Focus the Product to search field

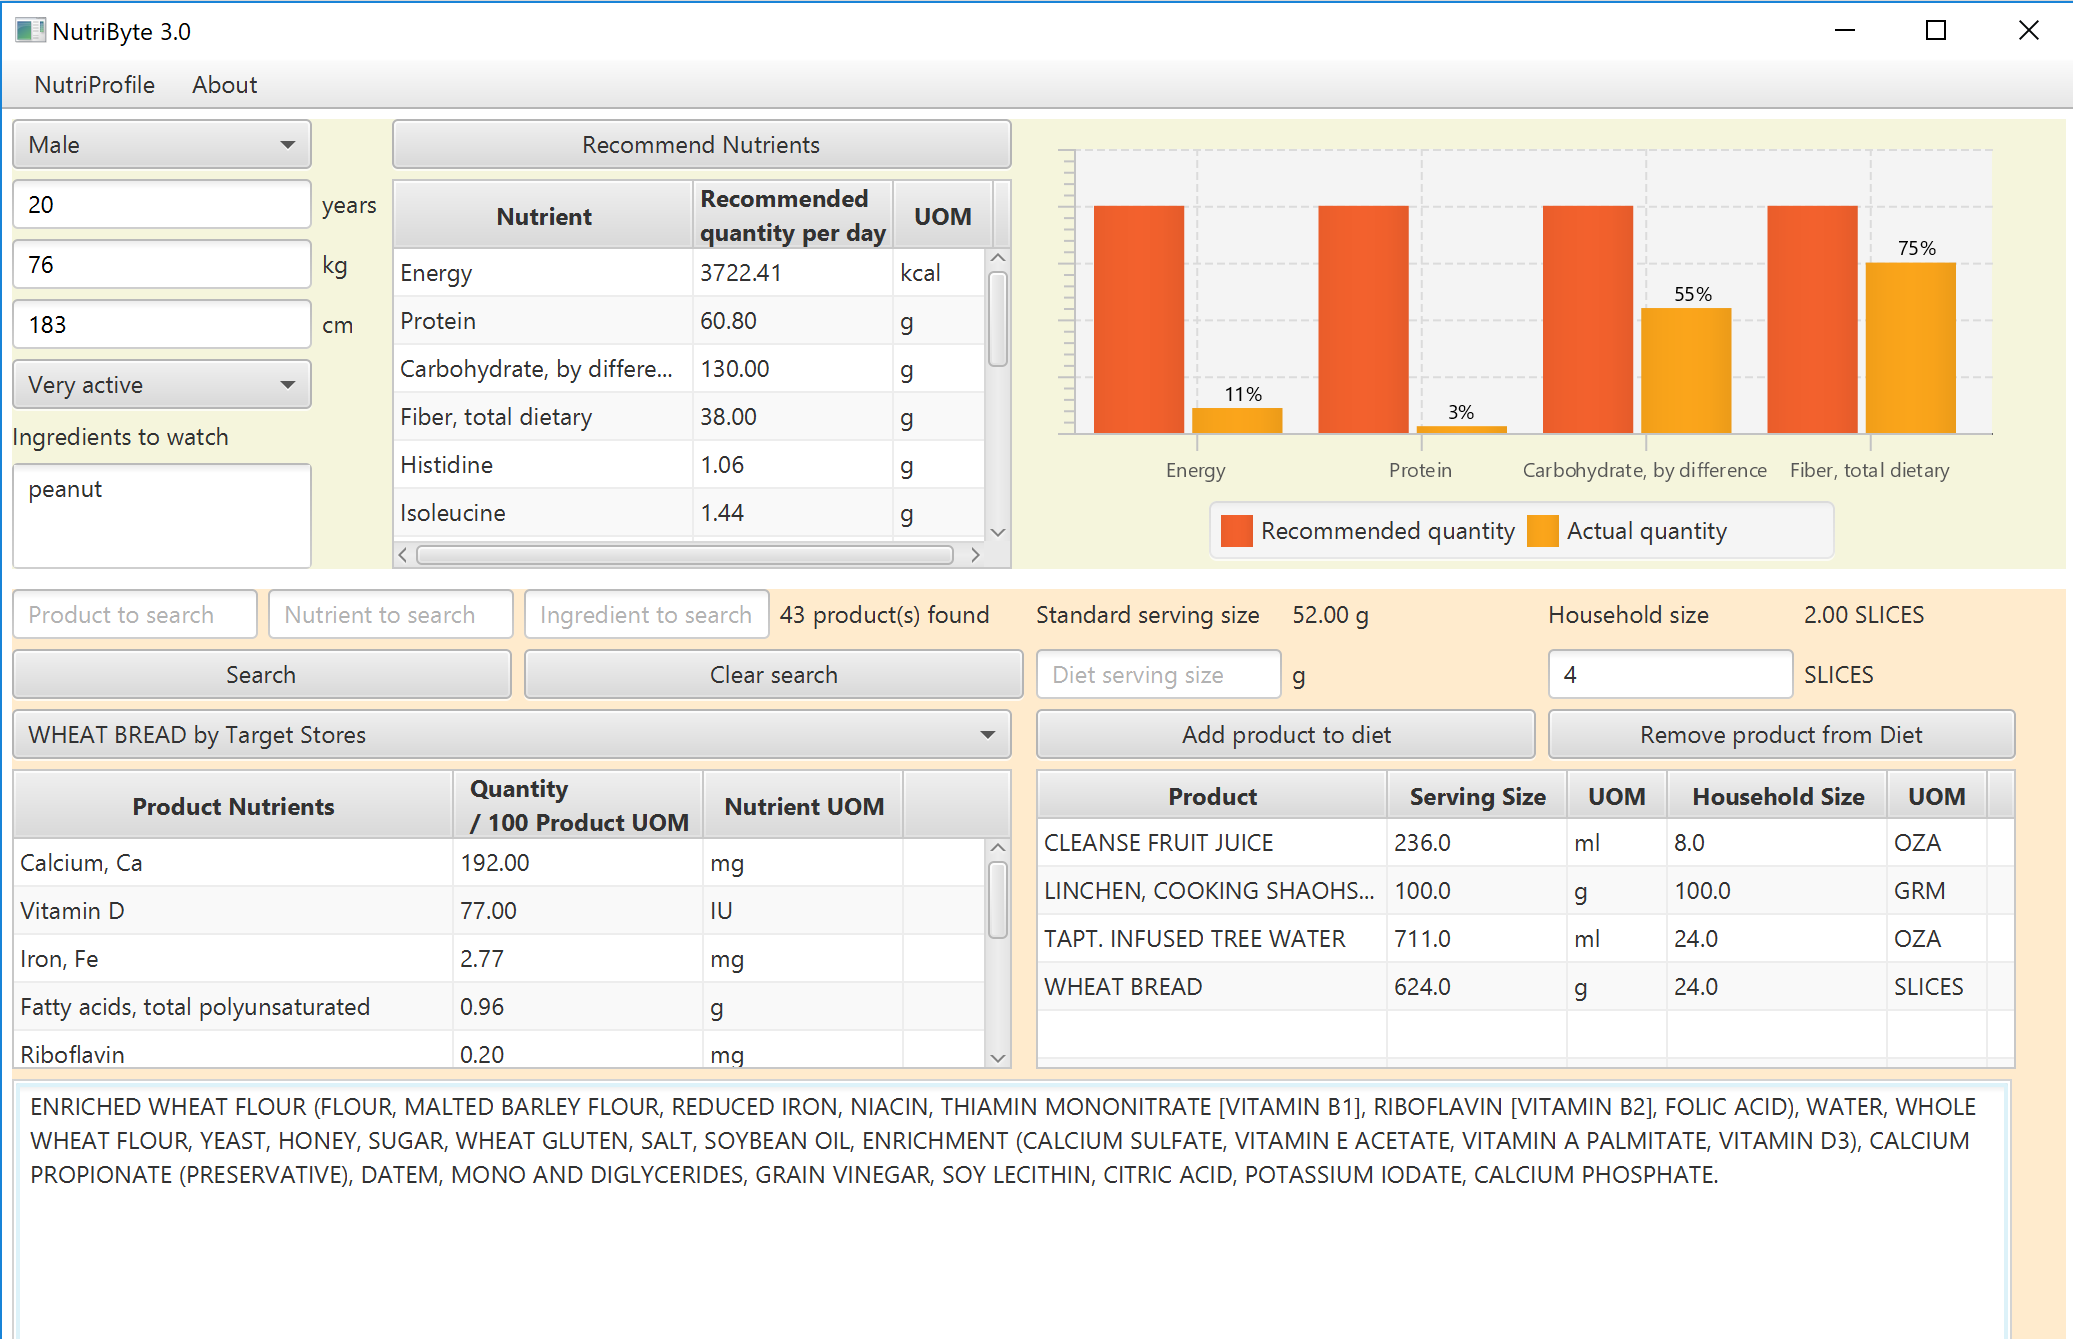[x=135, y=615]
